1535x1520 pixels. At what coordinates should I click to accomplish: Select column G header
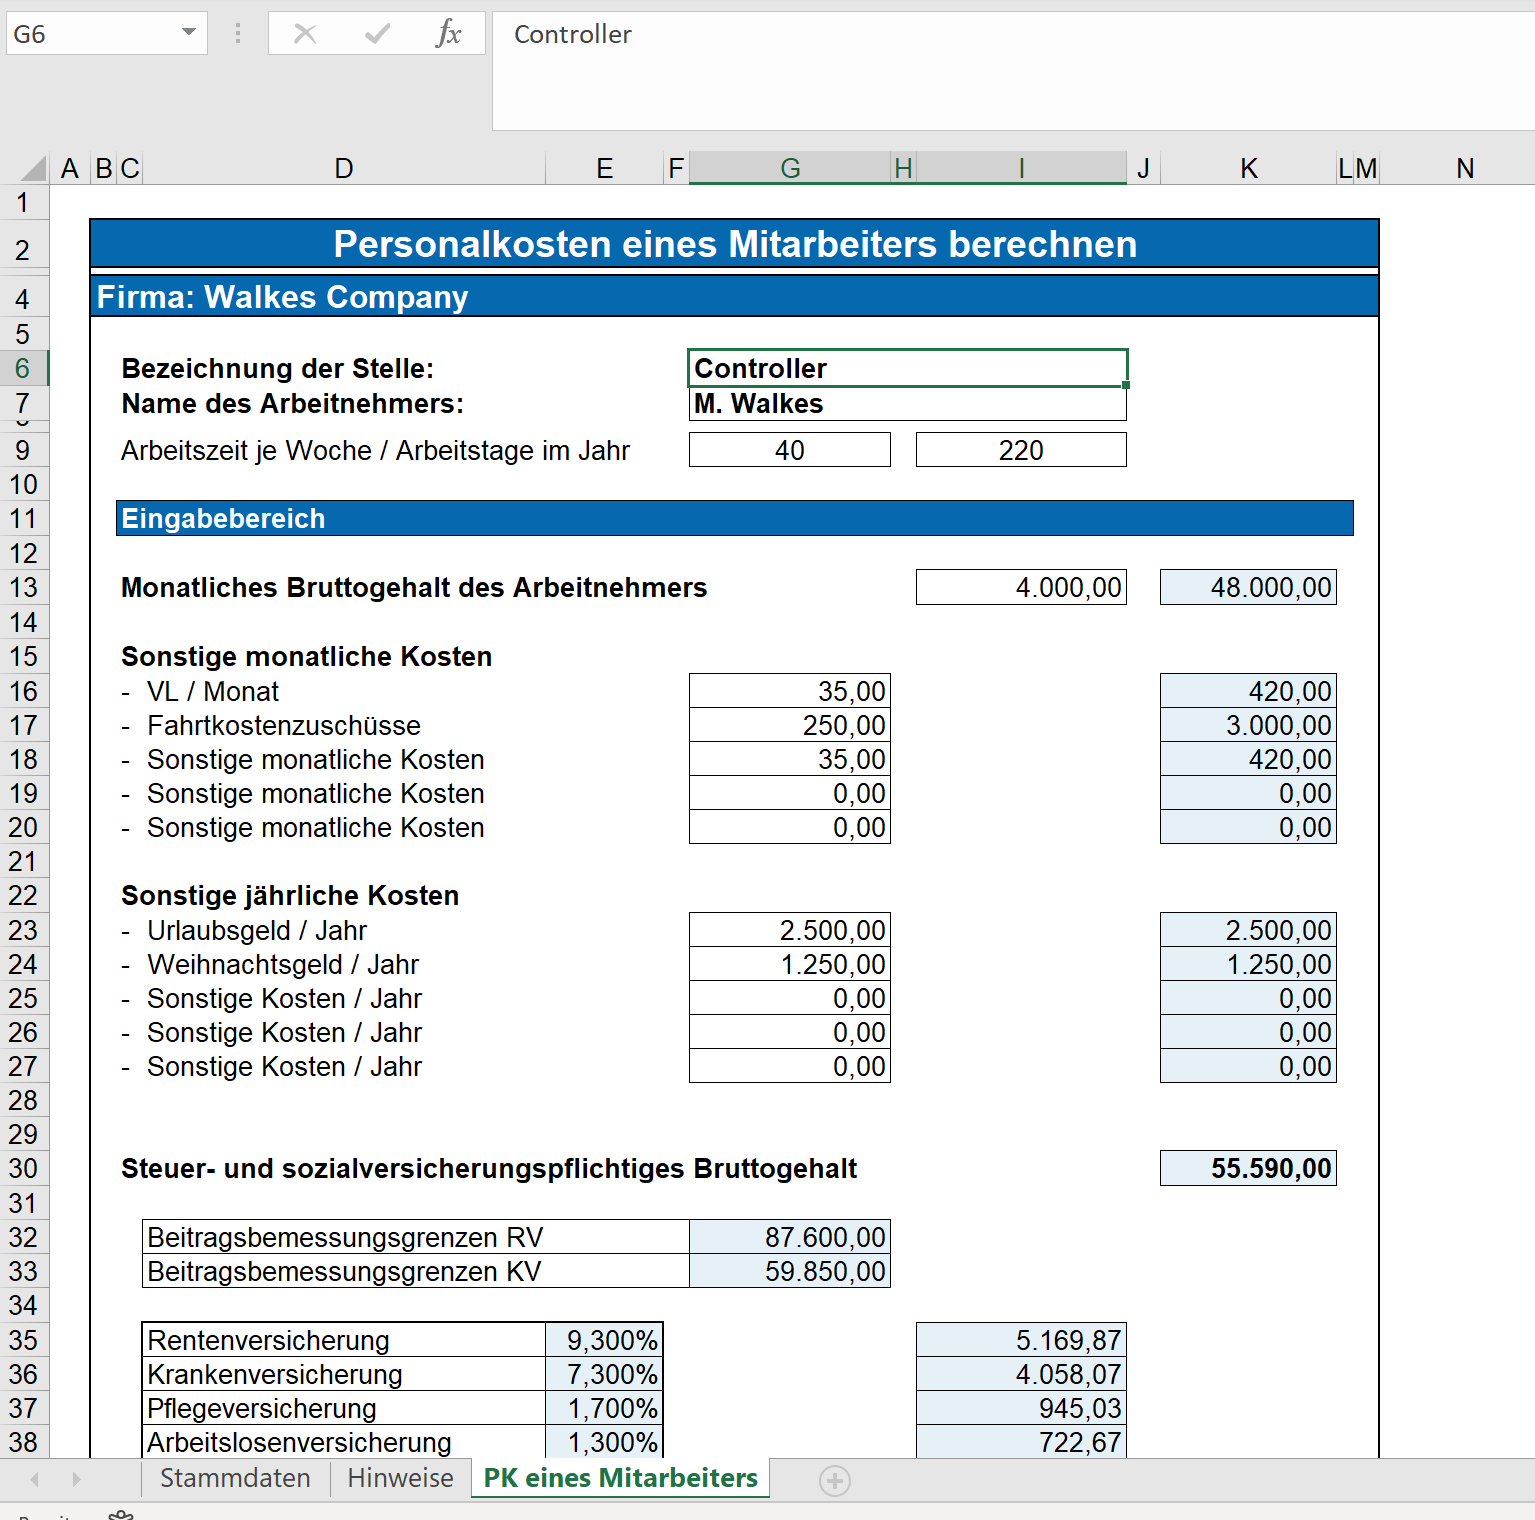pyautogui.click(x=790, y=168)
